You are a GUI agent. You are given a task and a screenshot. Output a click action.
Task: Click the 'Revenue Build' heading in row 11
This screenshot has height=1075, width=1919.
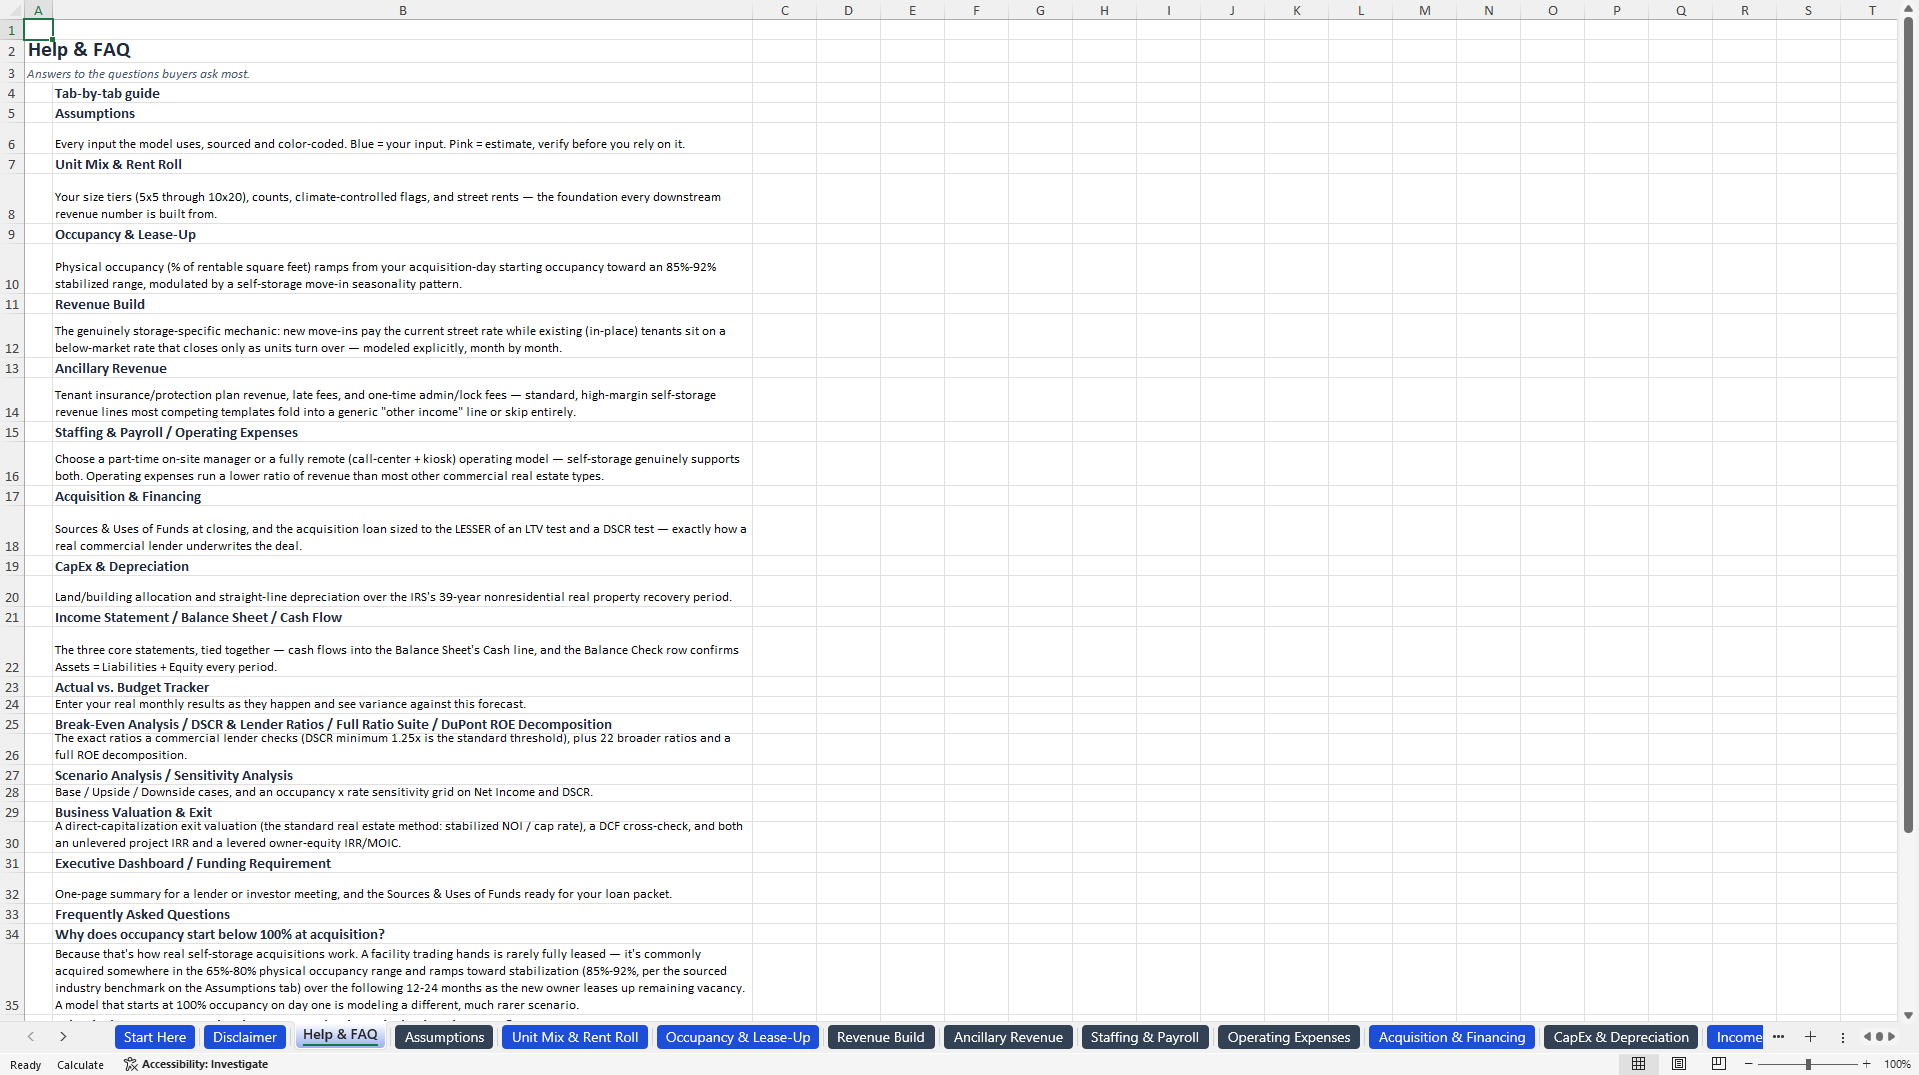[x=100, y=304]
